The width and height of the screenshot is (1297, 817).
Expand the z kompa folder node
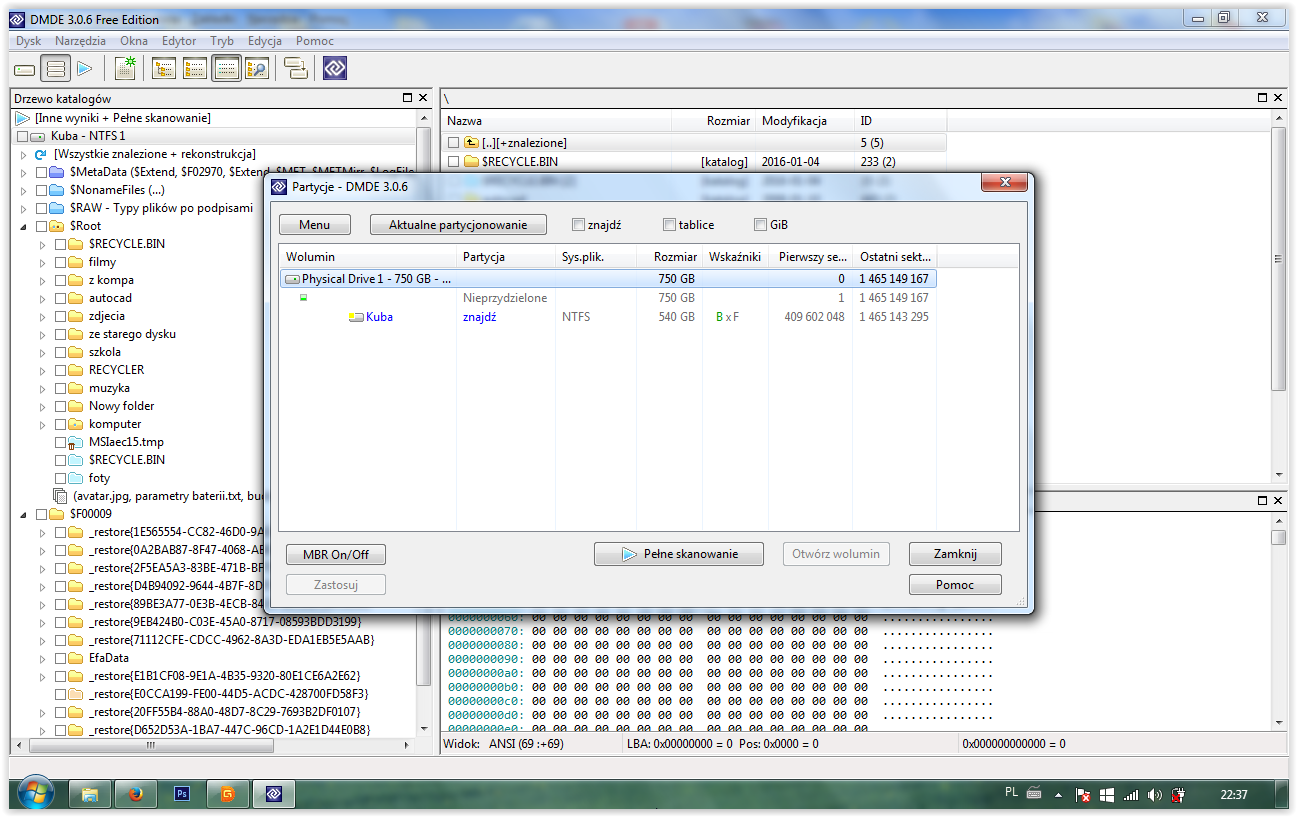point(42,280)
